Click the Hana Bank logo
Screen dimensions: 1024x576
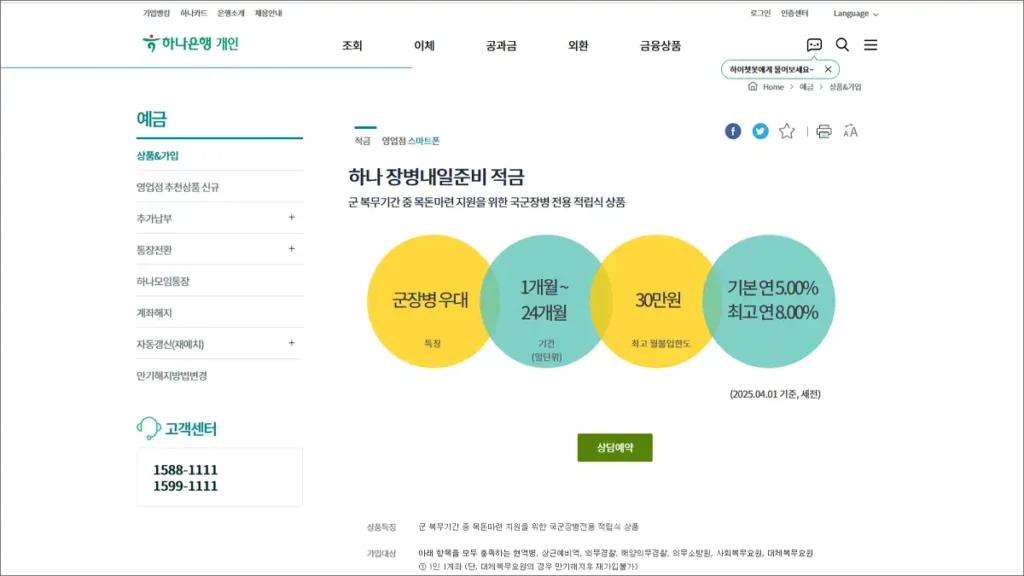click(190, 44)
